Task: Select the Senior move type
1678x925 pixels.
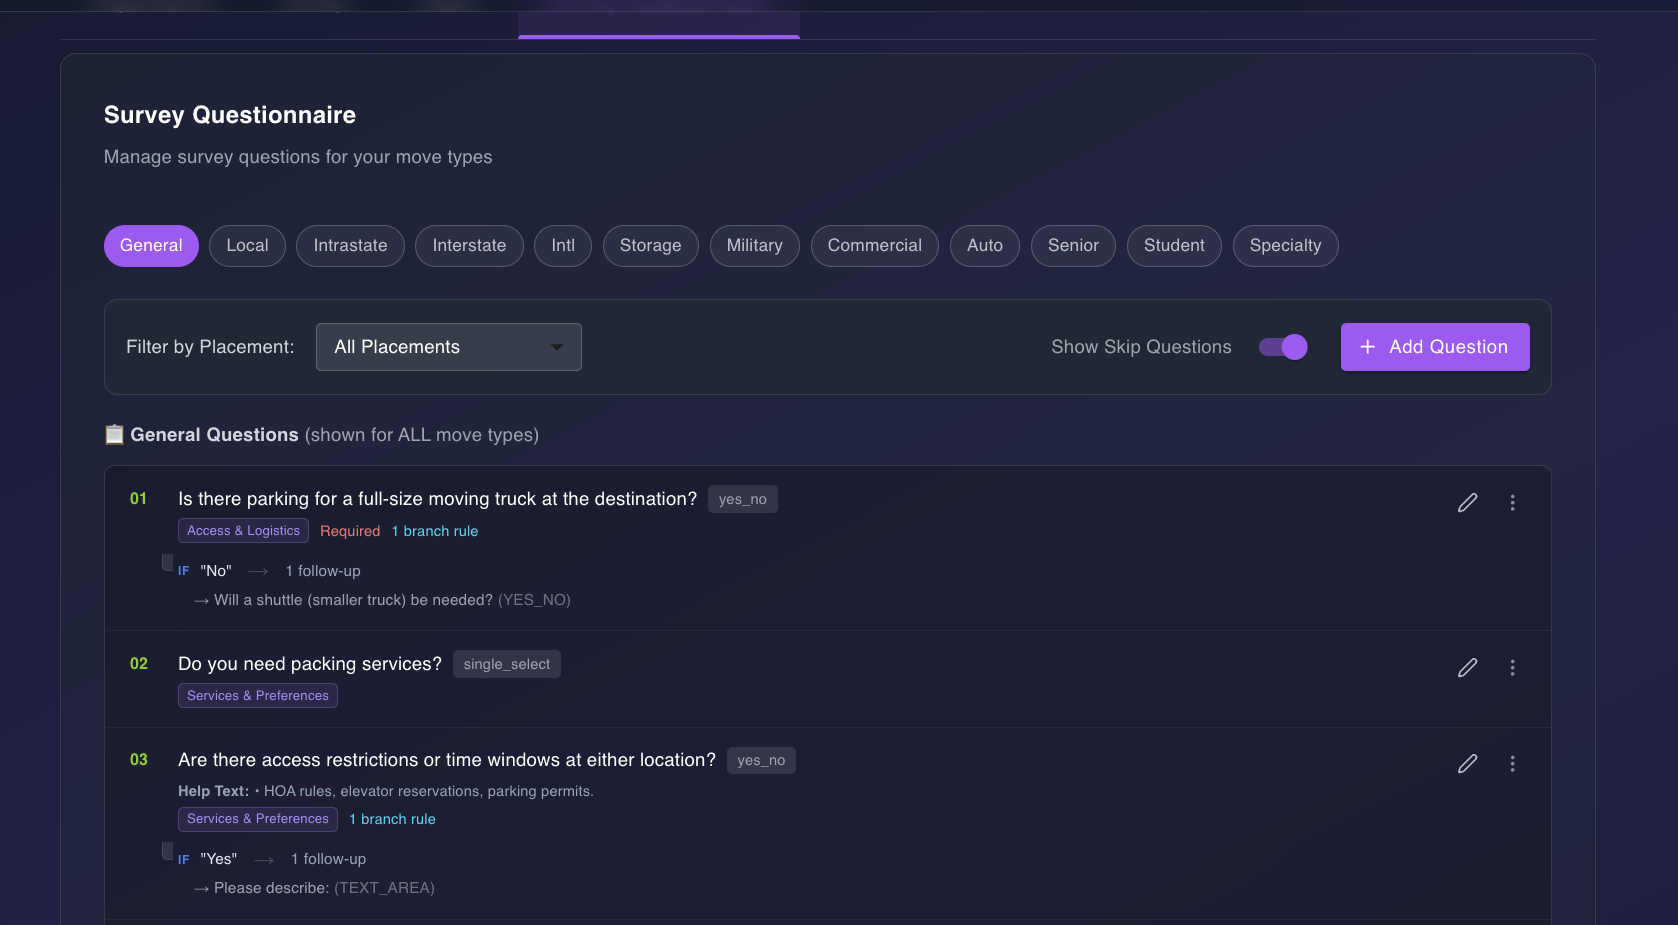Action: [1073, 246]
